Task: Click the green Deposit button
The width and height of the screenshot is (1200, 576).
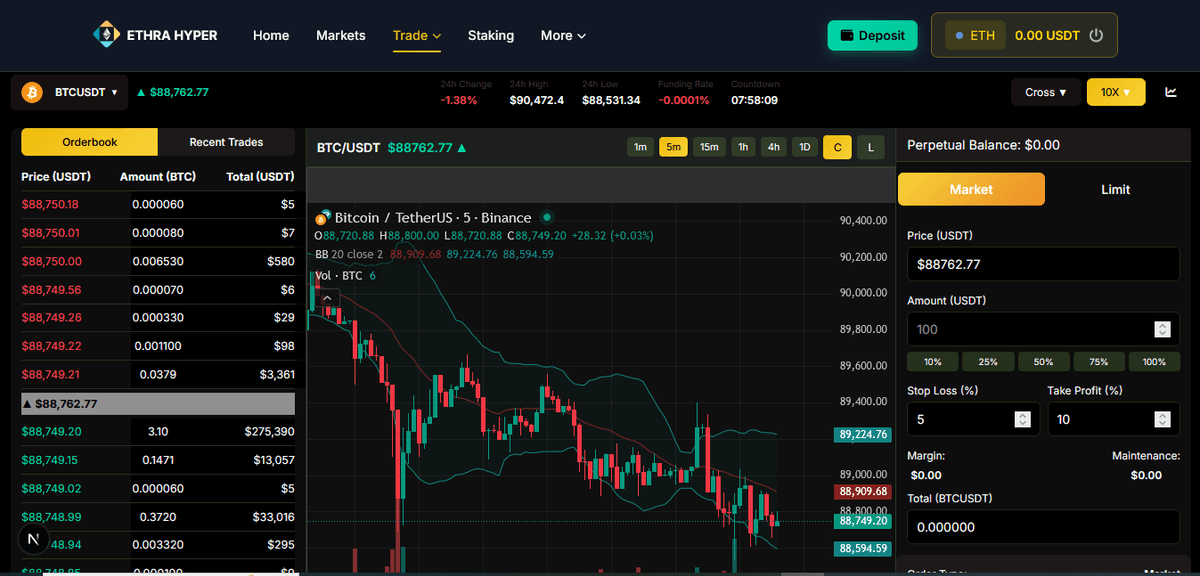Action: [x=872, y=35]
